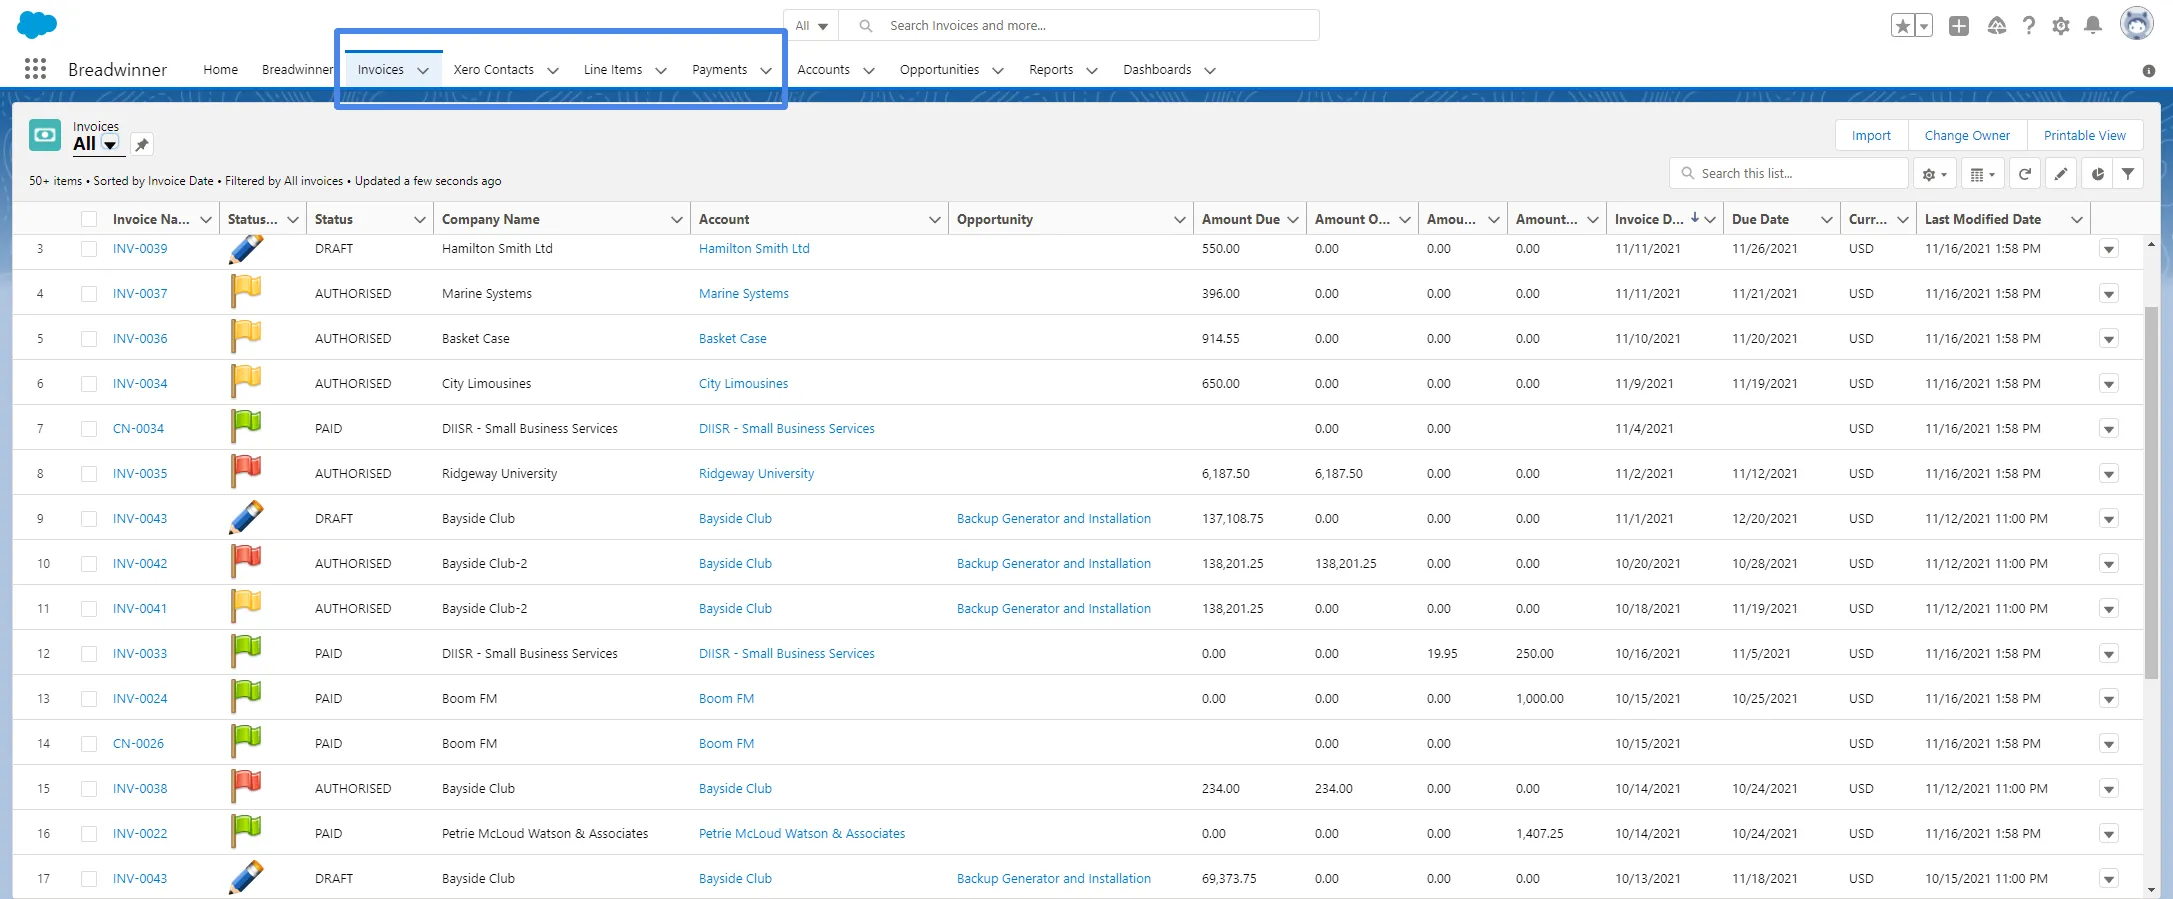The width and height of the screenshot is (2173, 899).
Task: Open the user profile avatar
Action: [x=2137, y=24]
